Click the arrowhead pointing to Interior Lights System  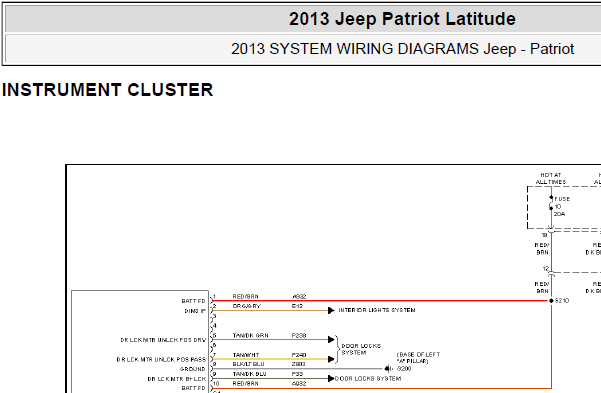tap(331, 311)
